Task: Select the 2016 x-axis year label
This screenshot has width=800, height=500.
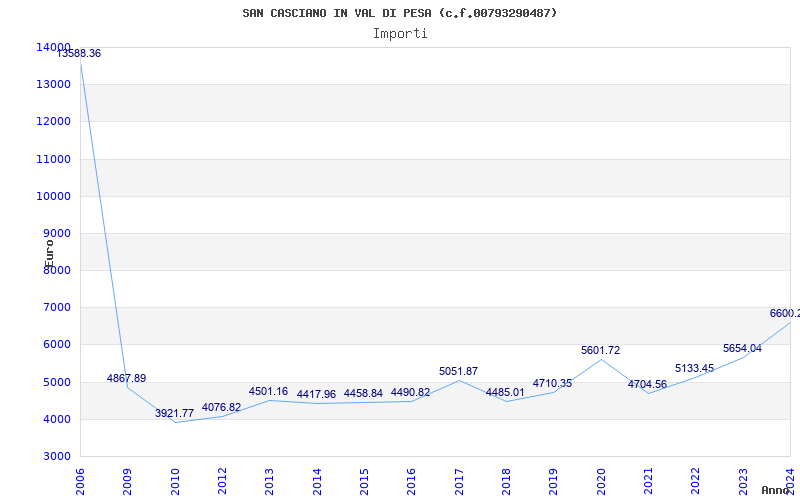Action: click(x=411, y=482)
